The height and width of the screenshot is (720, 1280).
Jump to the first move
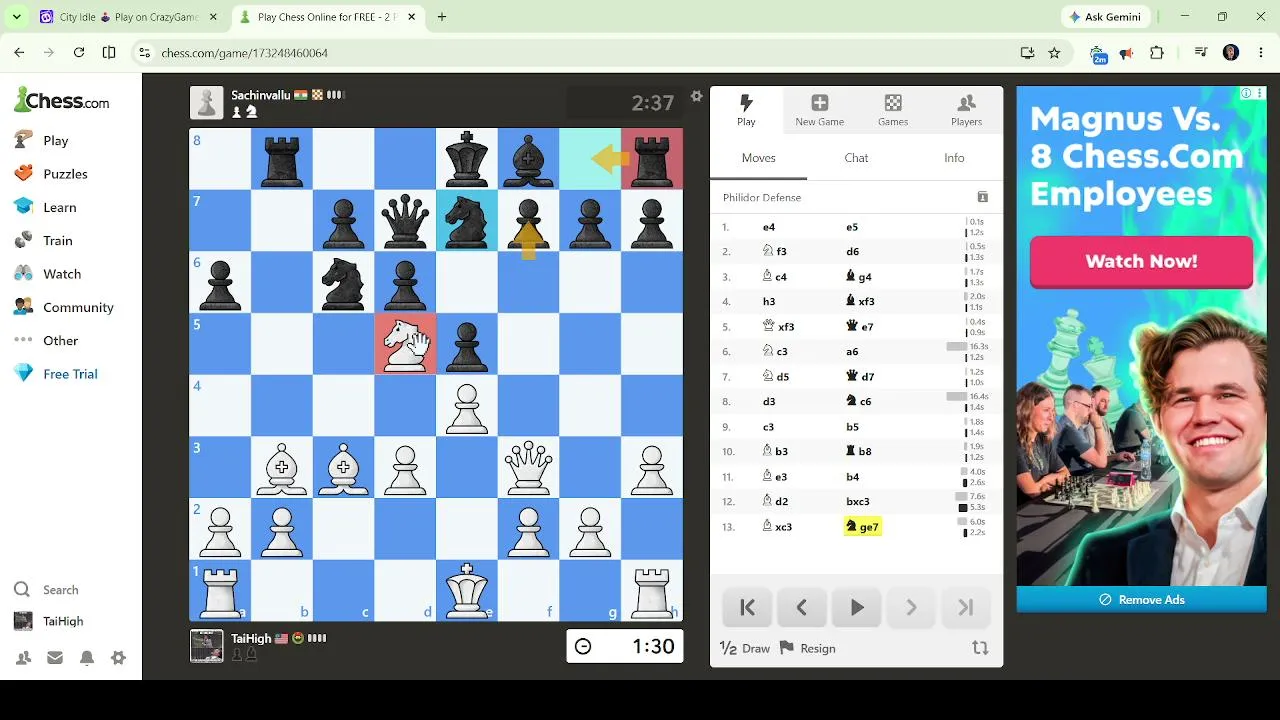[747, 608]
